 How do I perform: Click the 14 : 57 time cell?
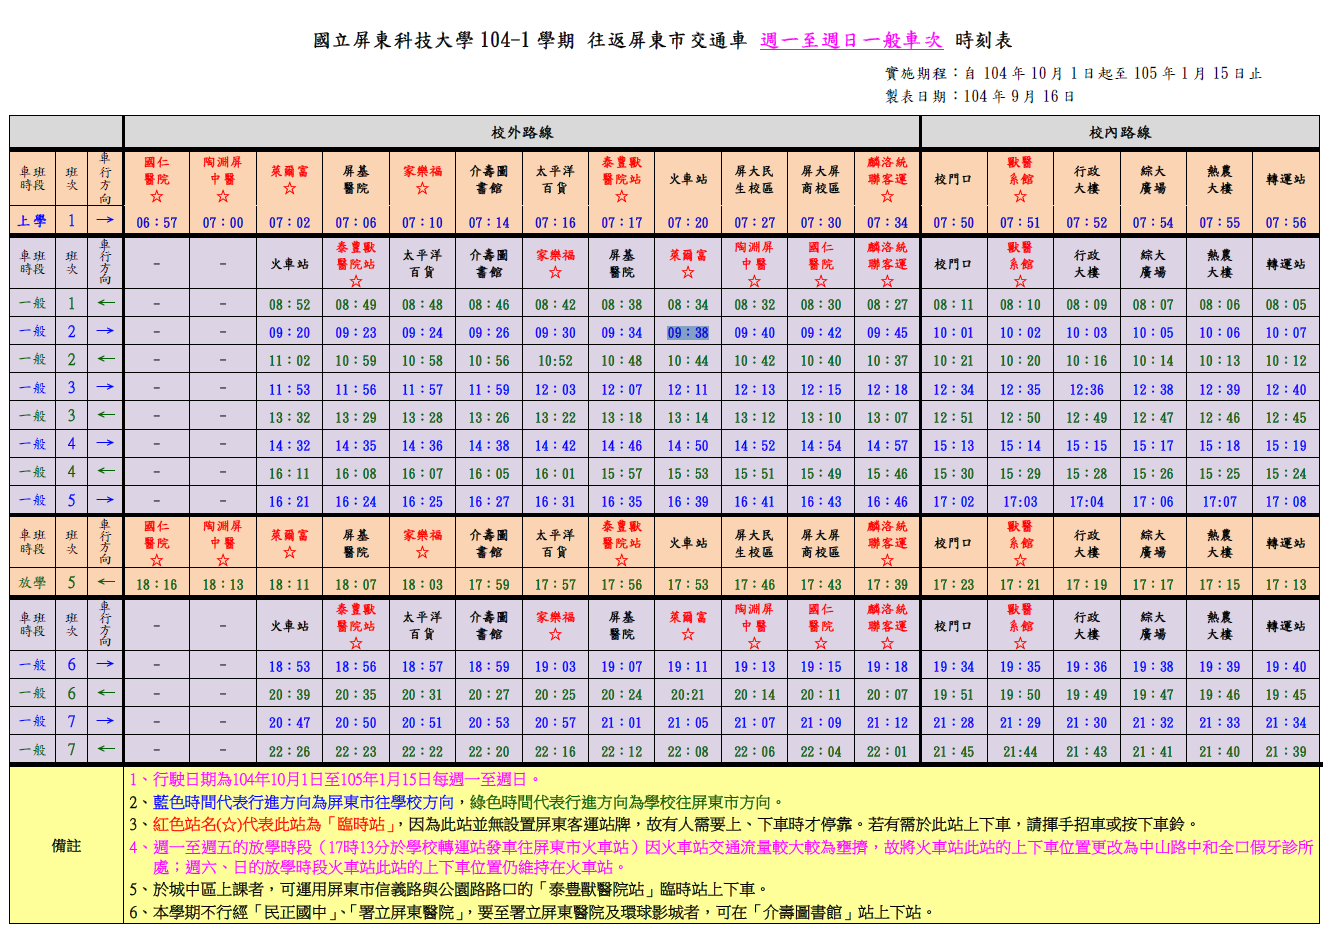[x=887, y=446]
